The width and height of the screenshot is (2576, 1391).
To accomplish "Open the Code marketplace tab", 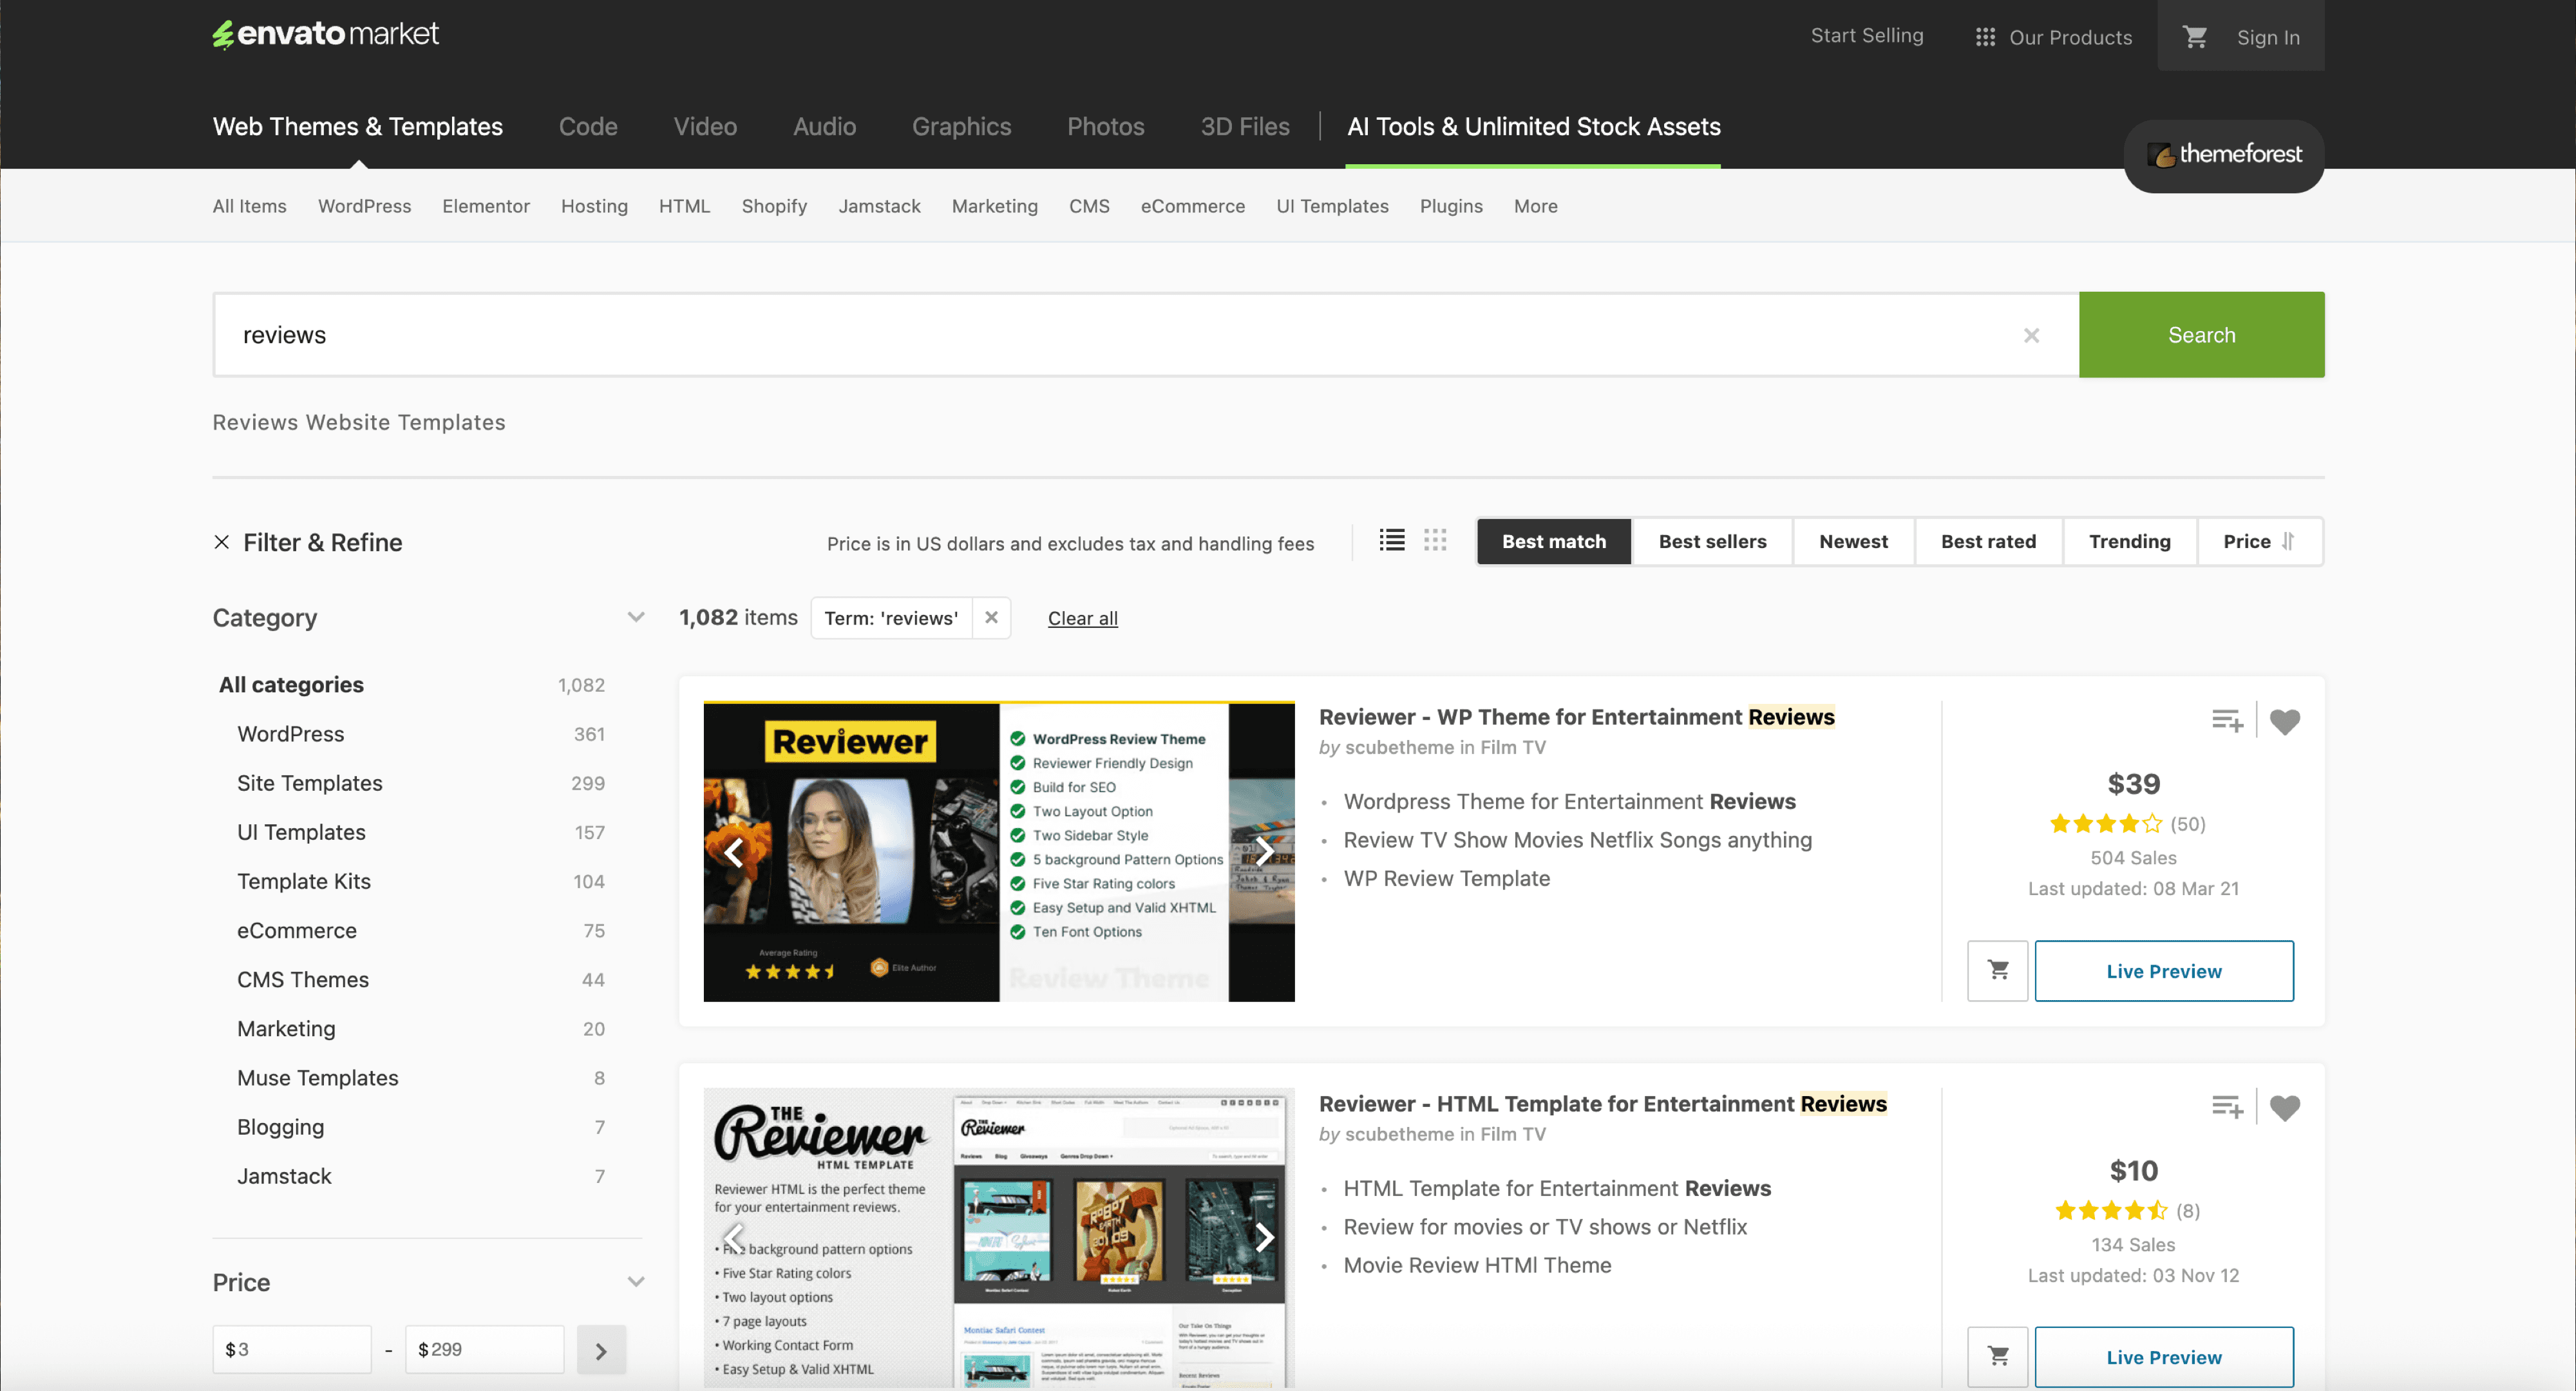I will click(588, 127).
